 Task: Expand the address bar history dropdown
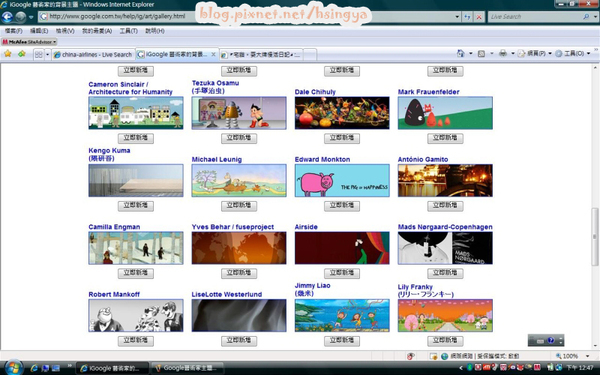pos(457,17)
